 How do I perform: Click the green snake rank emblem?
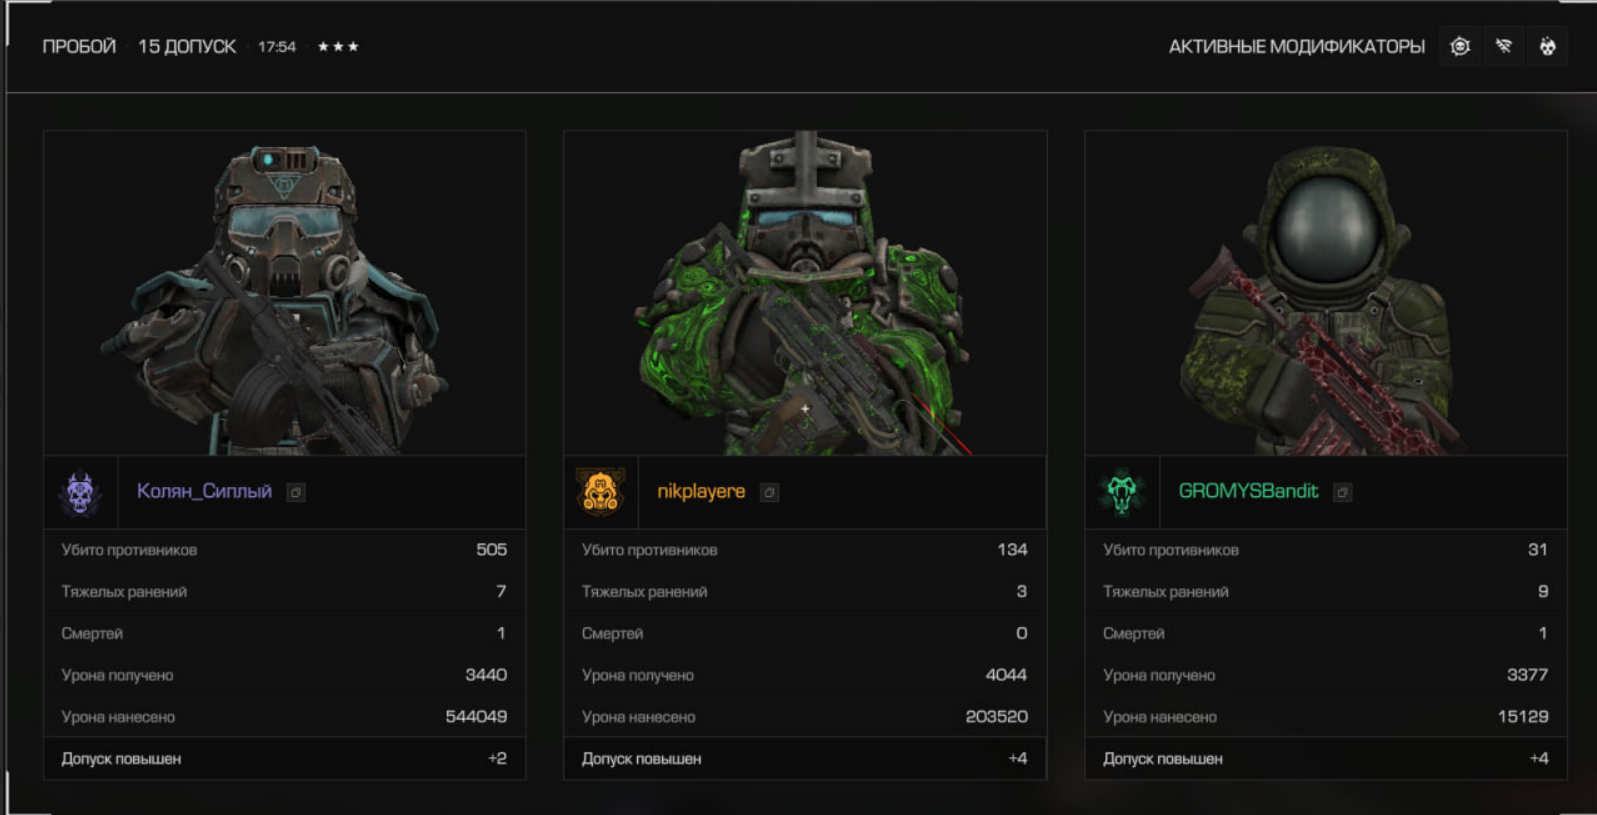pos(1122,492)
